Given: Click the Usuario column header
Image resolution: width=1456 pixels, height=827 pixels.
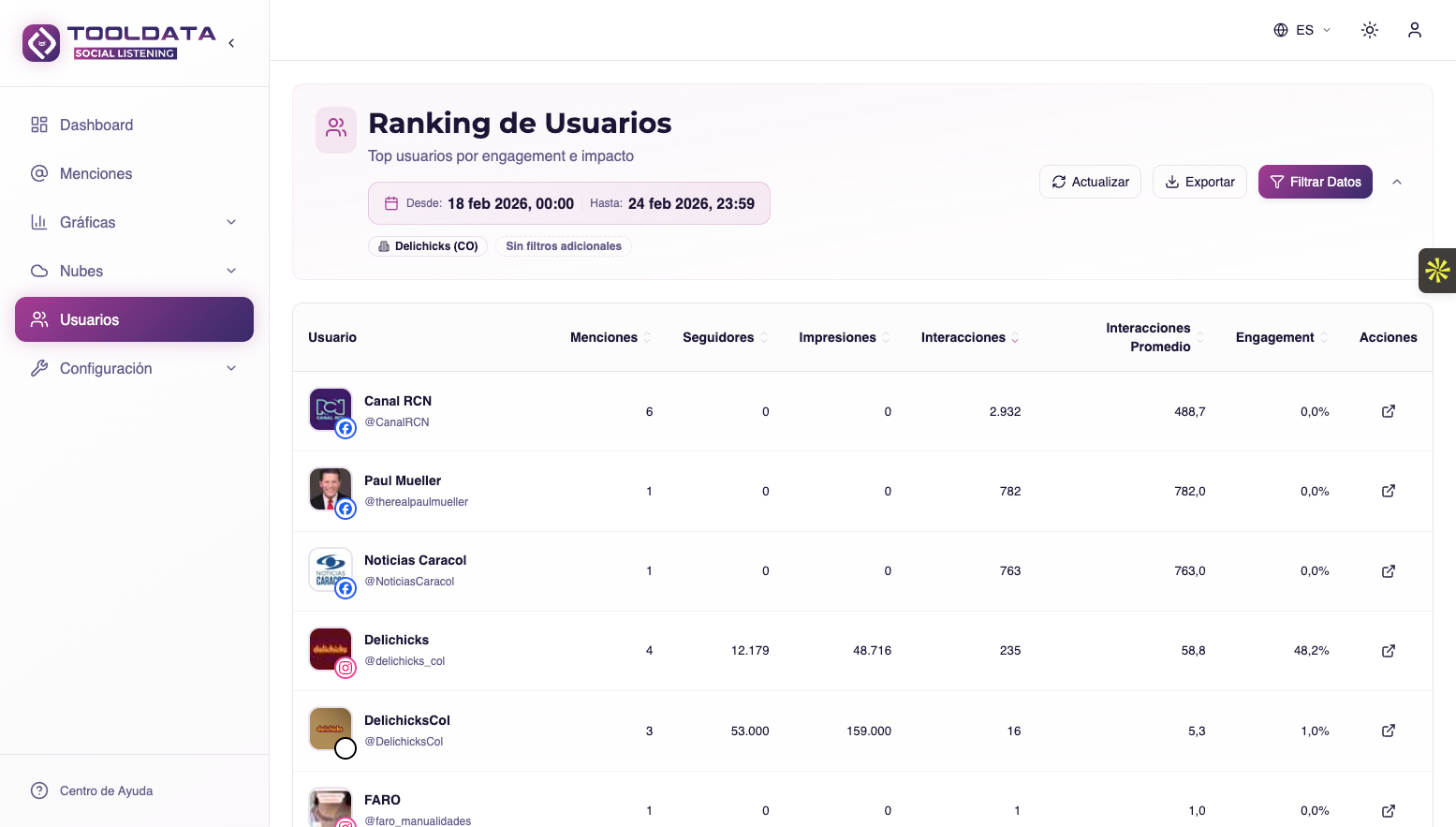Looking at the screenshot, I should click(x=332, y=338).
